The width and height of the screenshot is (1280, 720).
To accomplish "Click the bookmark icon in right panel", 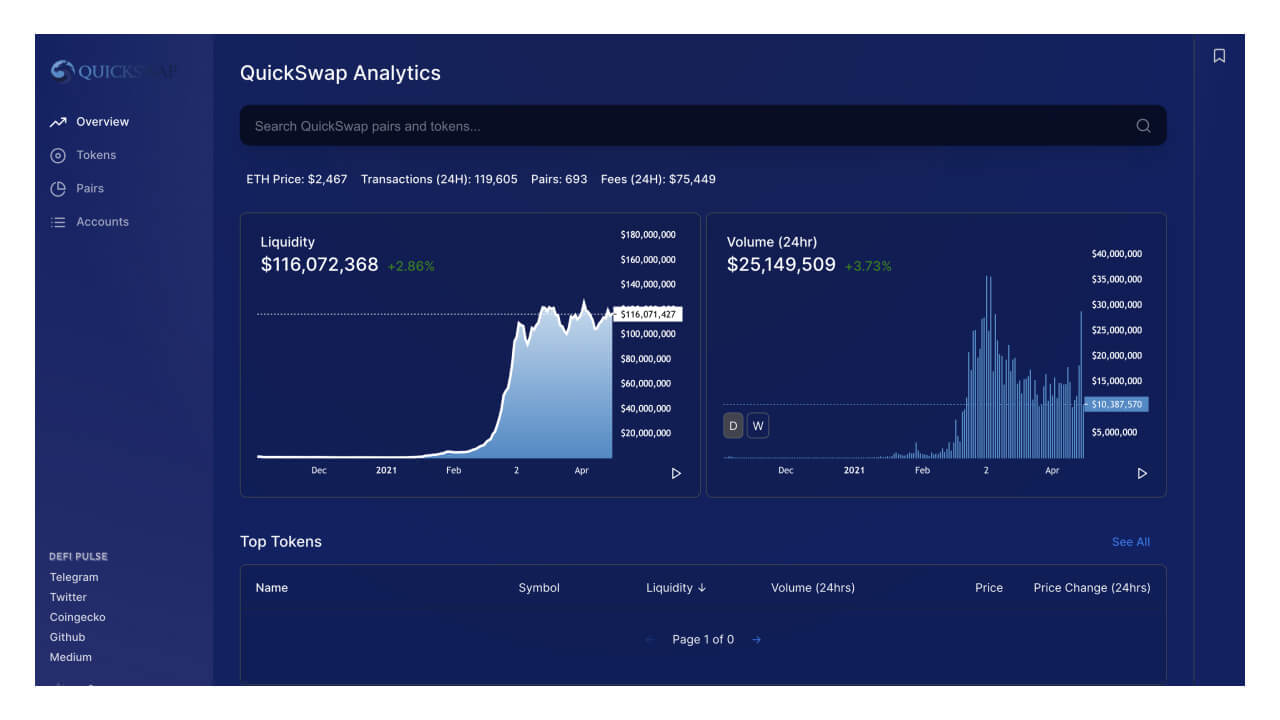I will pyautogui.click(x=1219, y=56).
